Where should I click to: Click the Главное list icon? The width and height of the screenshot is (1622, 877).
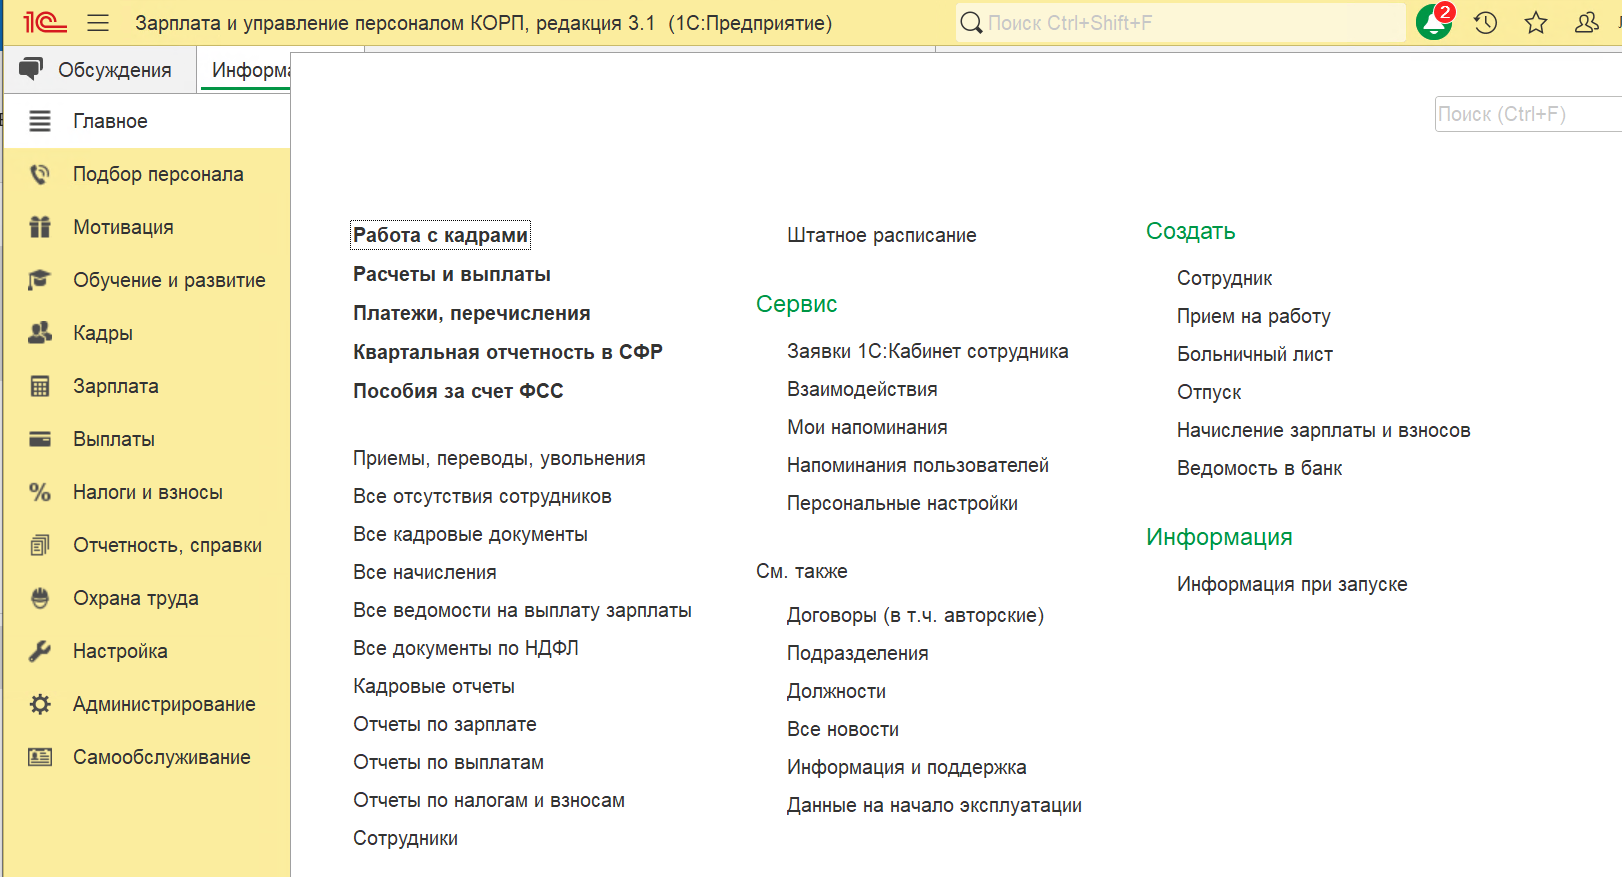[x=40, y=121]
